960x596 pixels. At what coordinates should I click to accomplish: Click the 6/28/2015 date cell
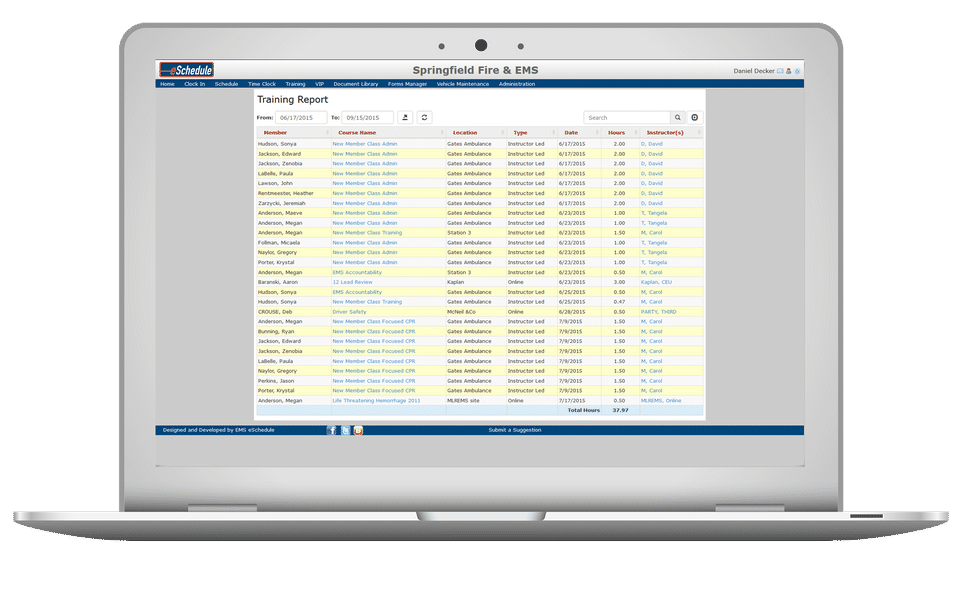point(572,312)
